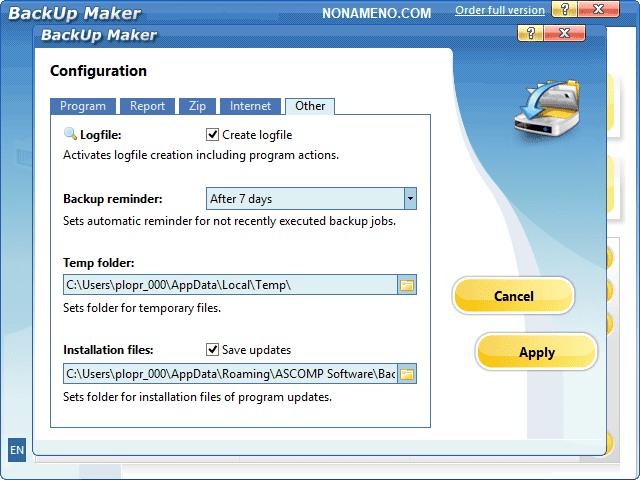Open the Report tab
The image size is (640, 480).
click(x=148, y=106)
